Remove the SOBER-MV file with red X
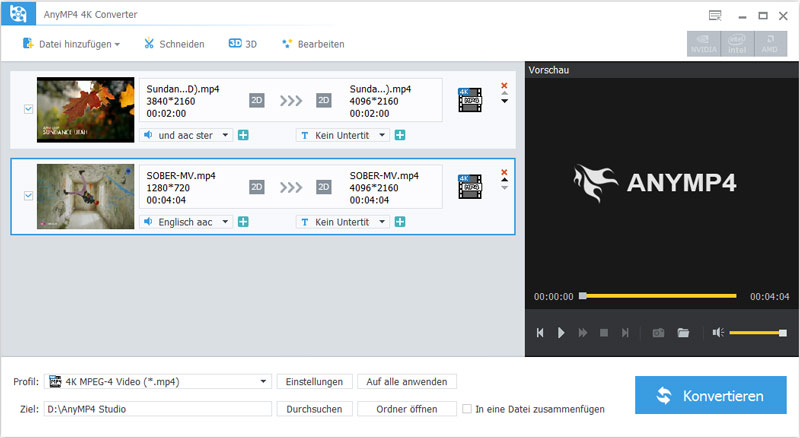Viewport: 800px width, 438px height. 504,172
